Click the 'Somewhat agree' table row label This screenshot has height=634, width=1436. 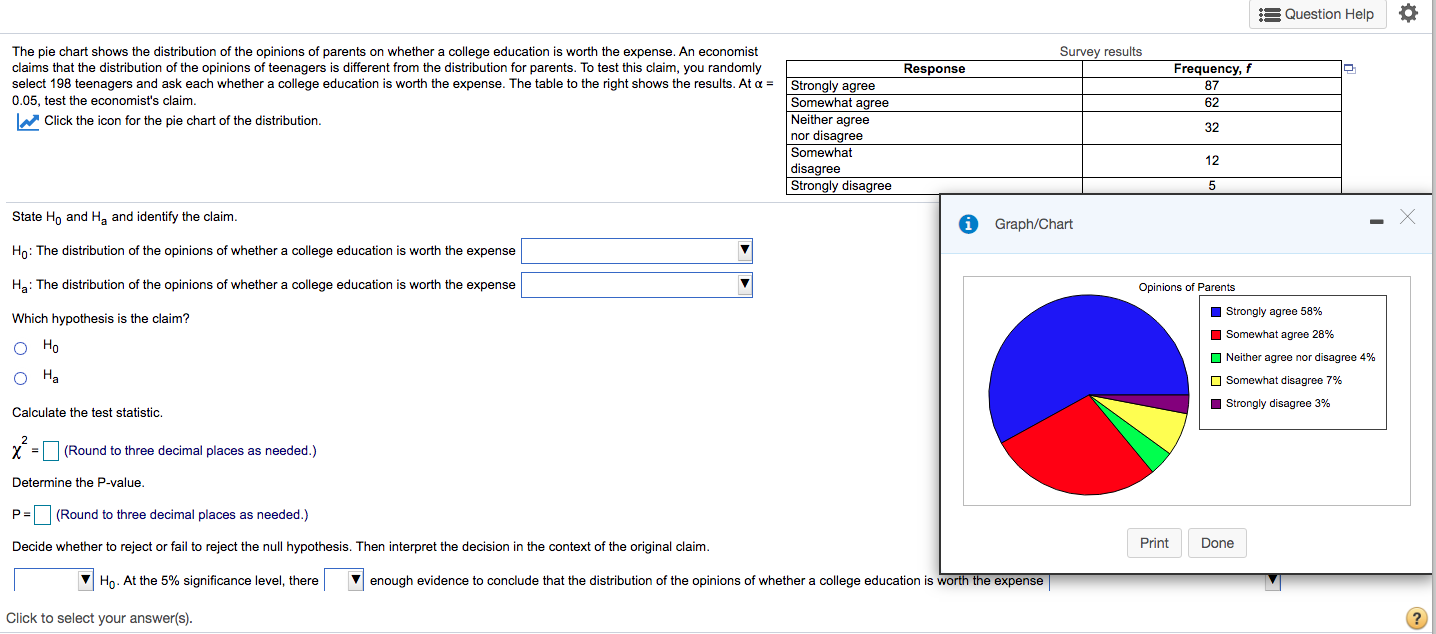point(839,103)
